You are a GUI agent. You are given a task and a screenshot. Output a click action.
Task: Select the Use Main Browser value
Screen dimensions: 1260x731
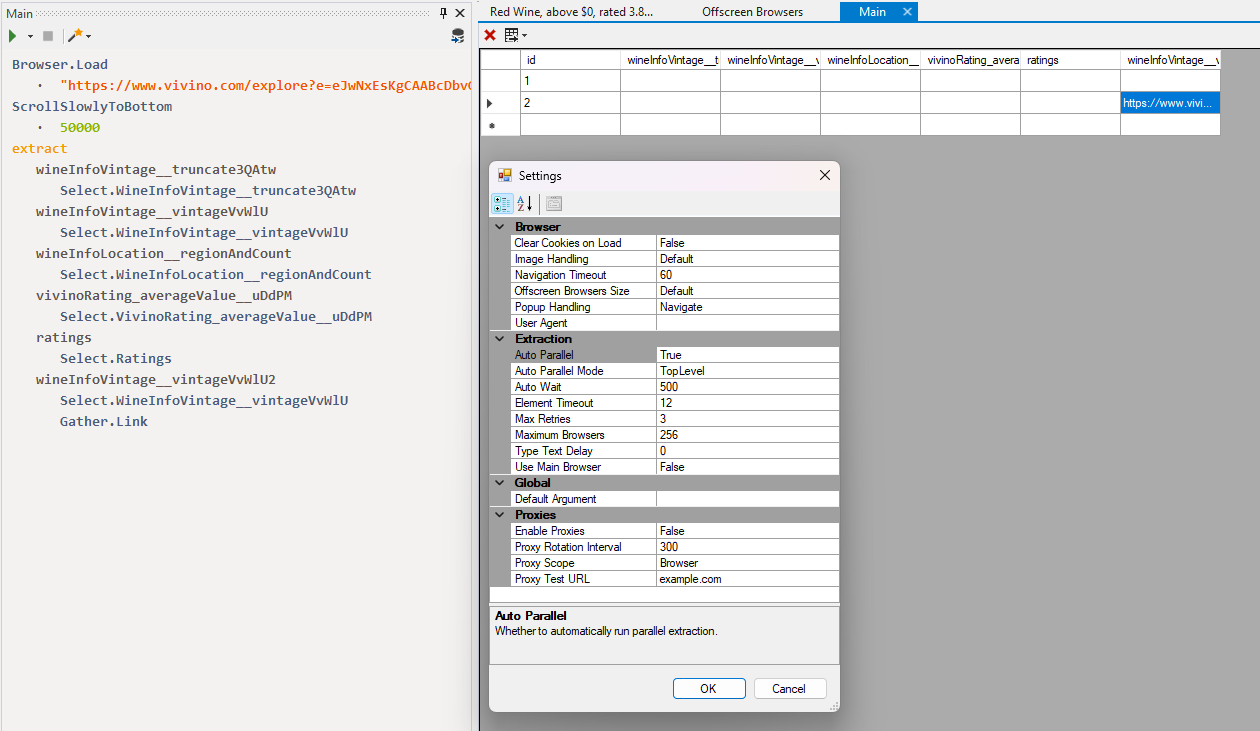746,467
